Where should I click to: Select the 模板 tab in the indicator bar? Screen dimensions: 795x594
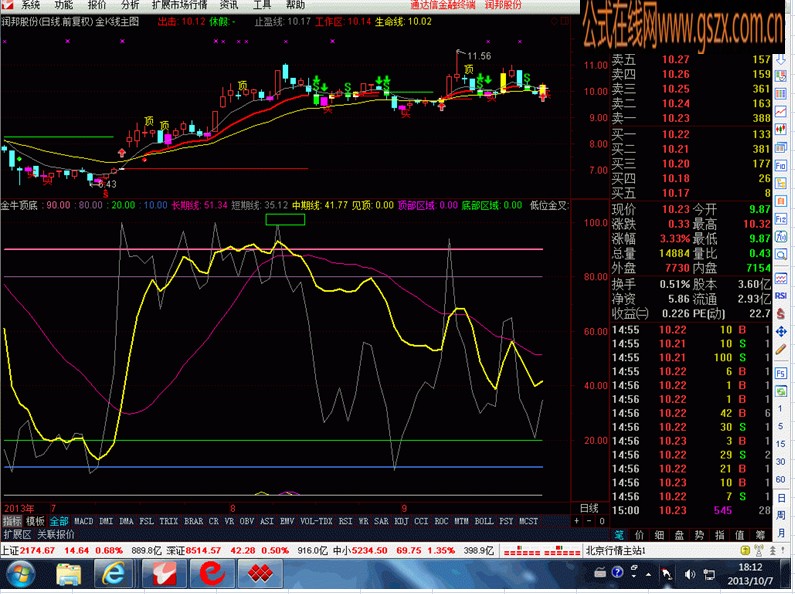[35, 521]
